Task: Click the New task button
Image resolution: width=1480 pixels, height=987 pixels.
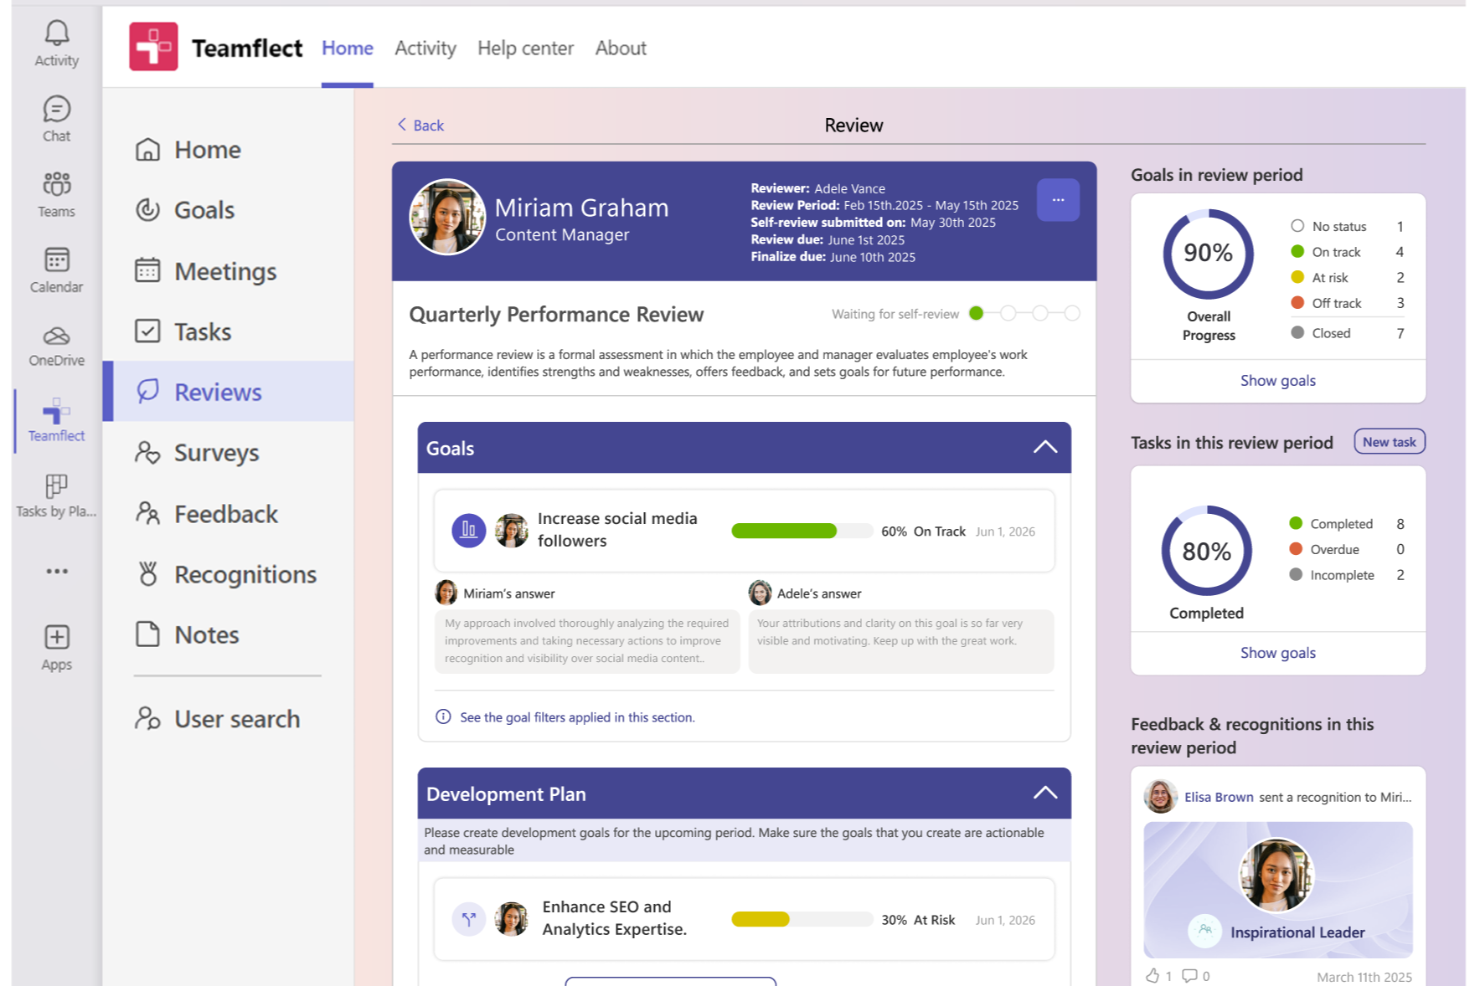Action: 1389,441
